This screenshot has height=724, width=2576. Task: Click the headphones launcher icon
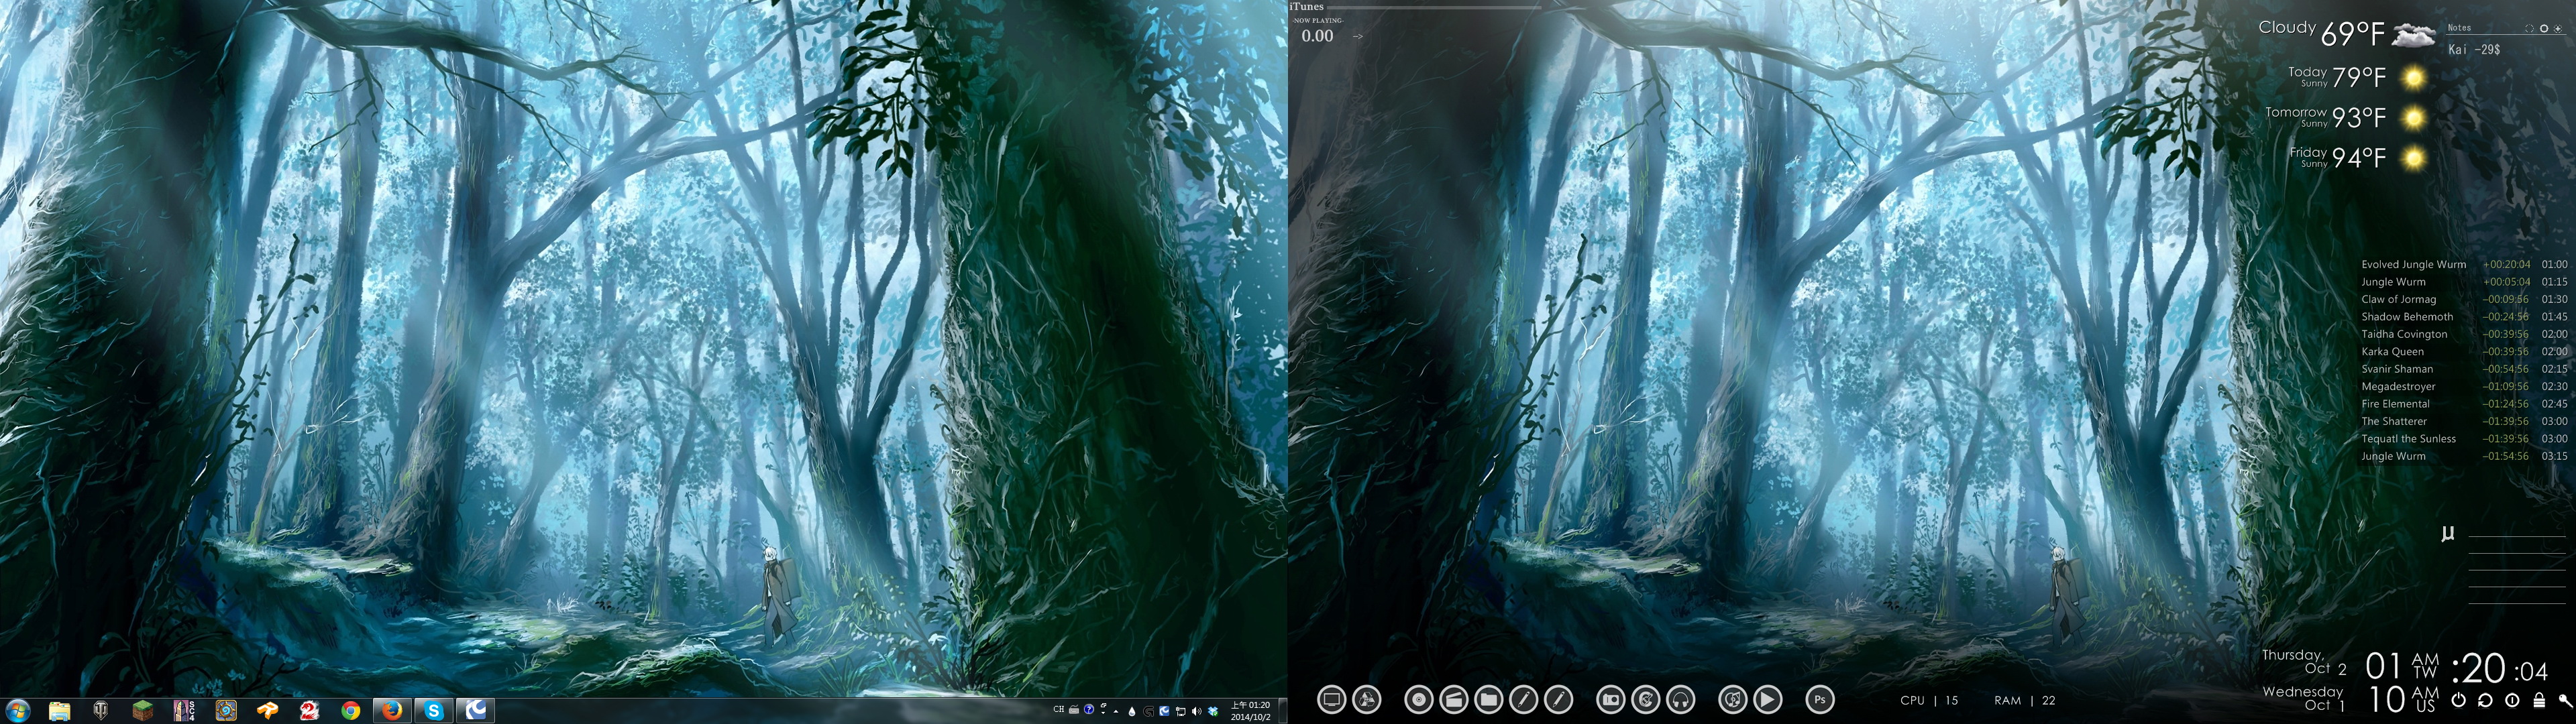pos(1681,700)
